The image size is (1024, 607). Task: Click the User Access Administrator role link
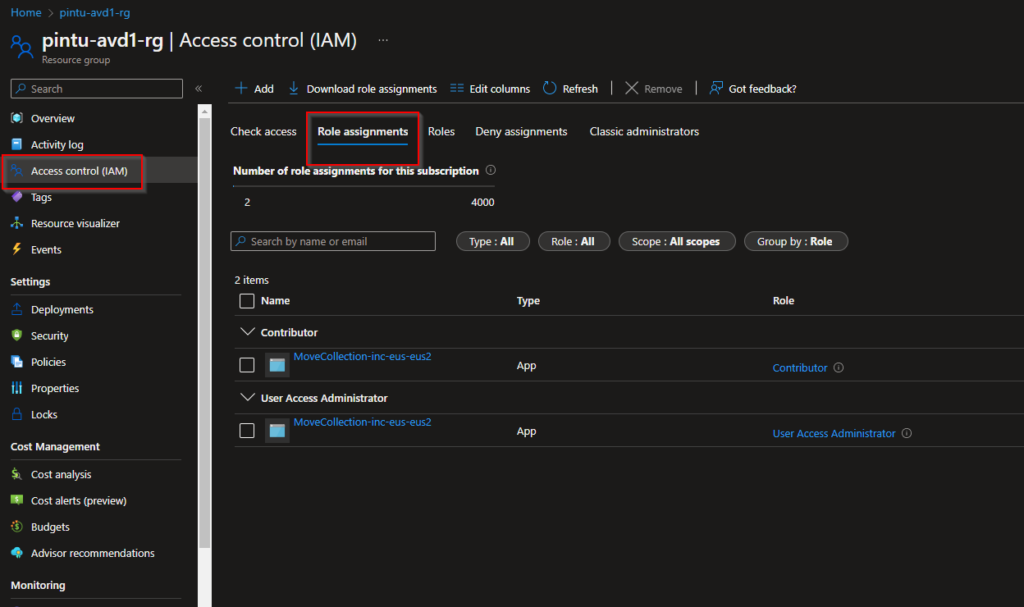833,433
